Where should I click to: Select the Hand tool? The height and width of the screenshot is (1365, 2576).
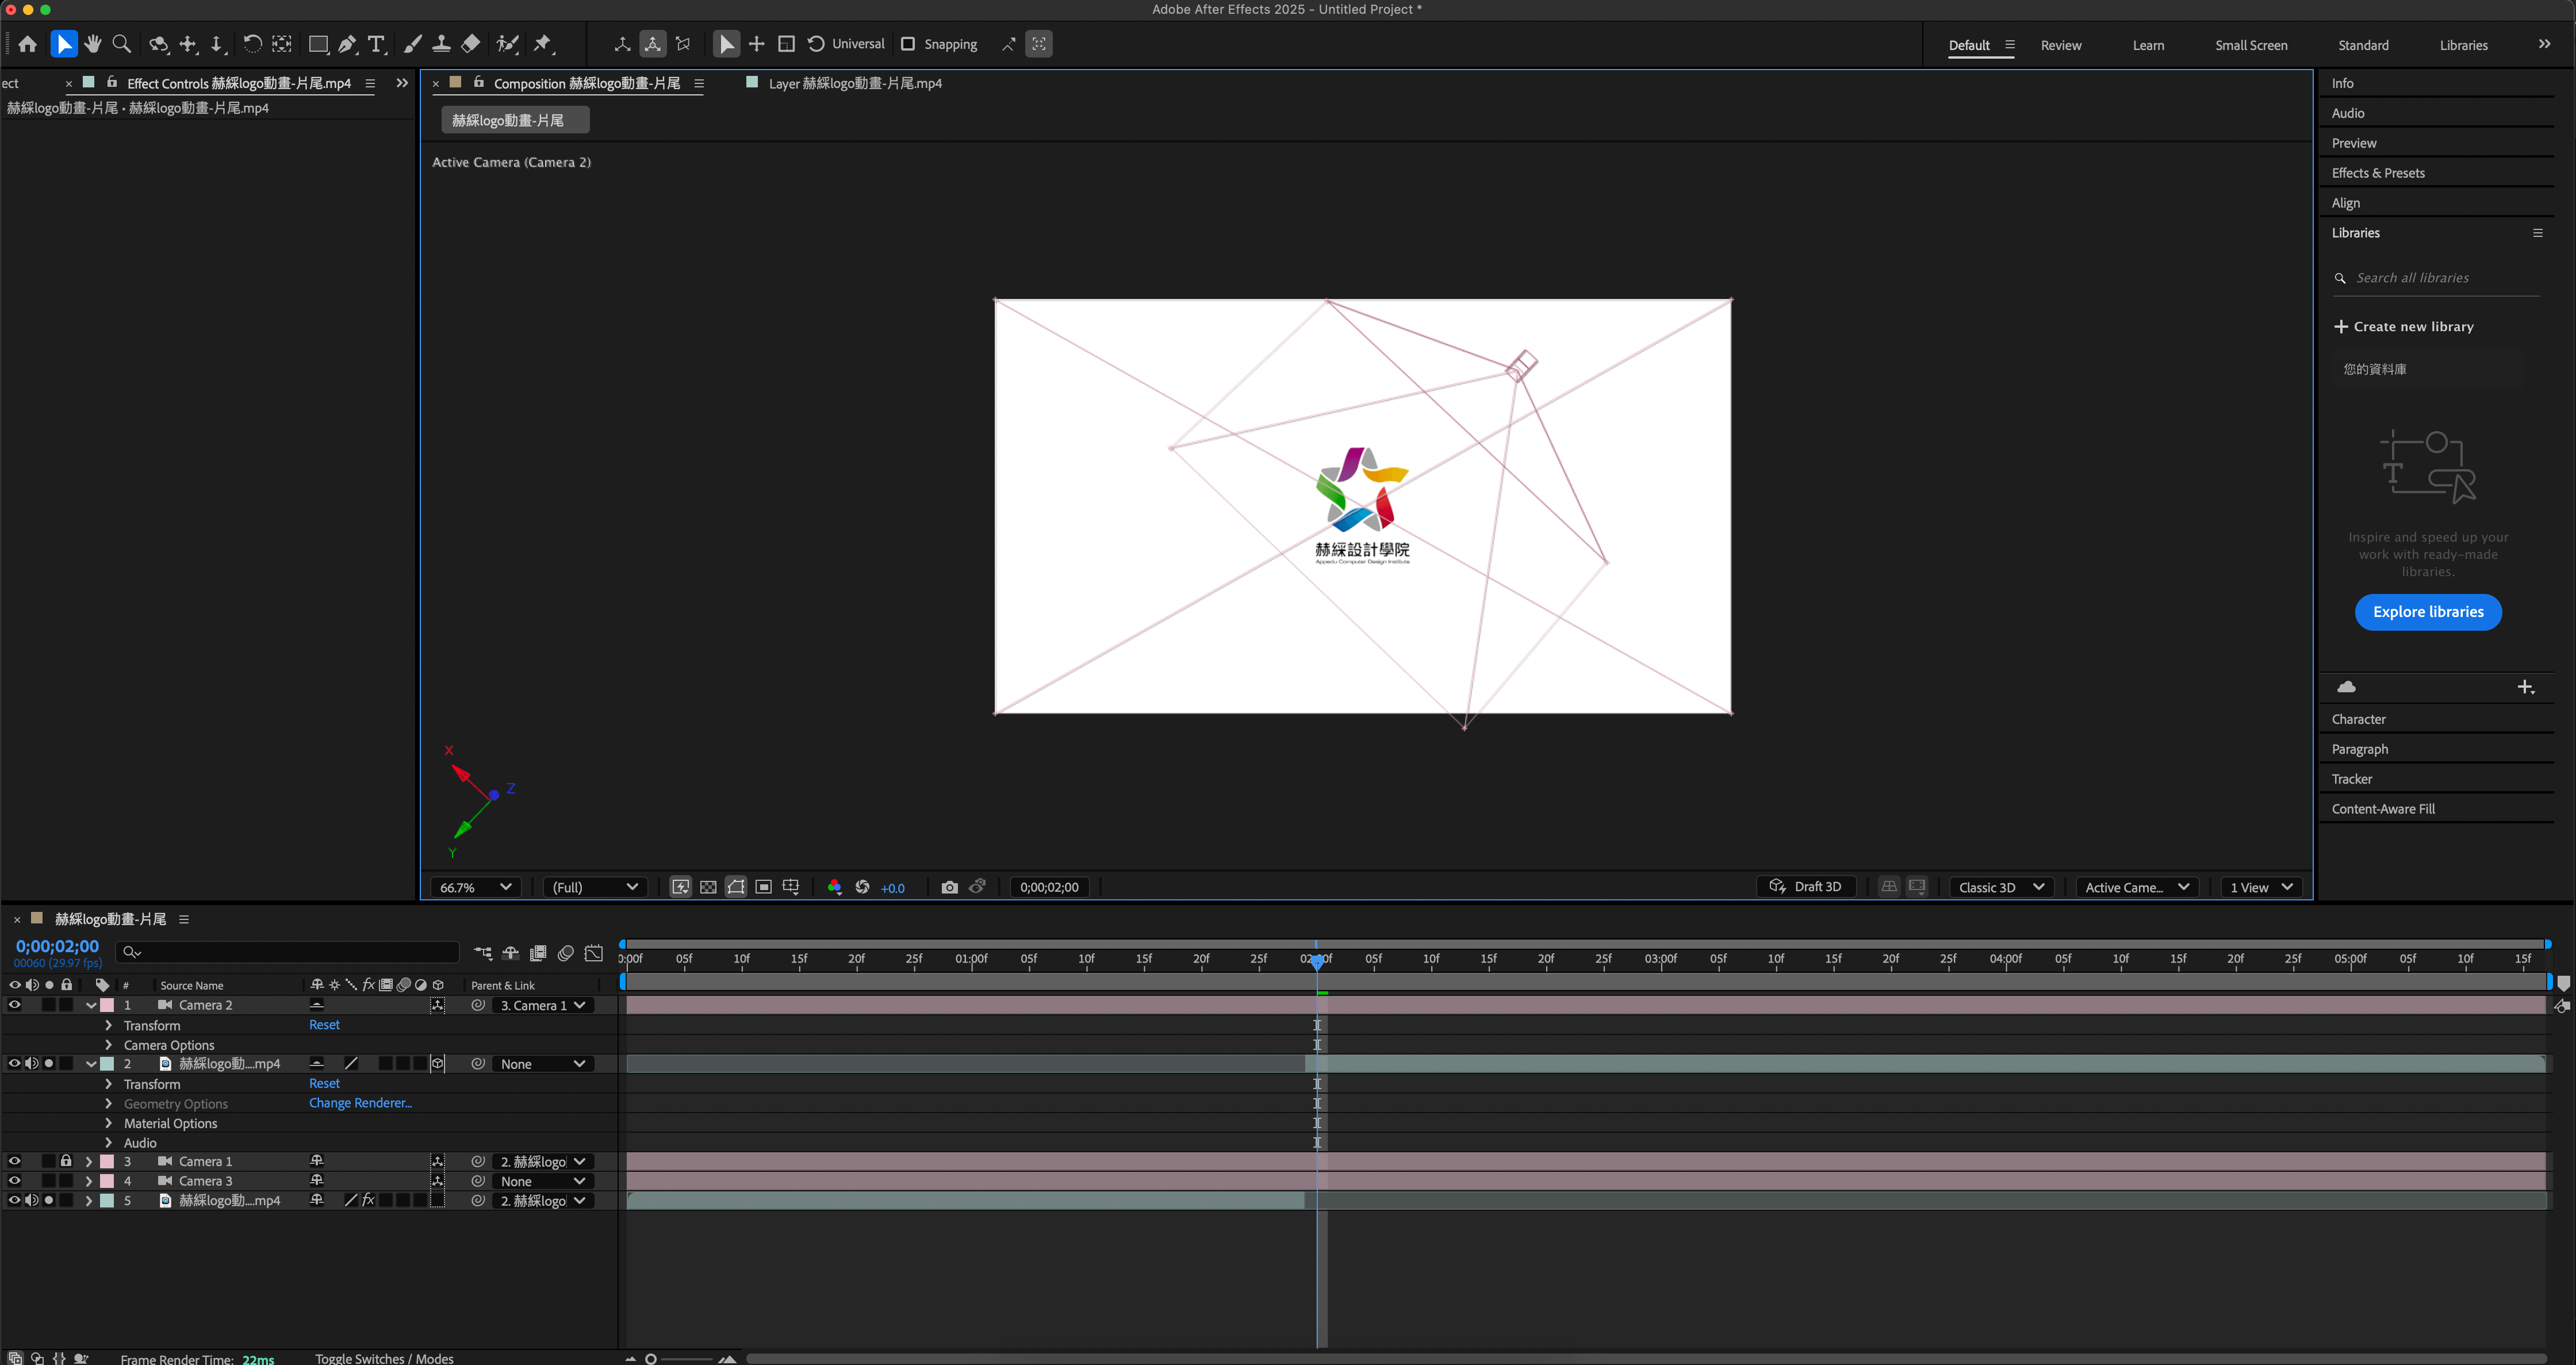pyautogui.click(x=92, y=44)
